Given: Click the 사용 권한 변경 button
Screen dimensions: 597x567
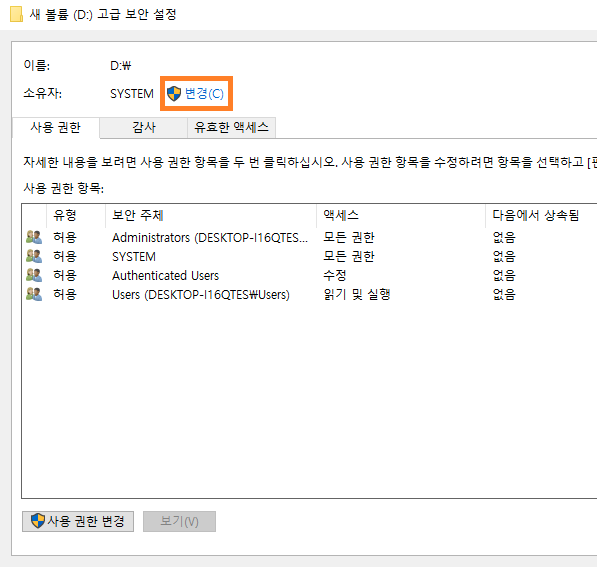Looking at the screenshot, I should click(78, 521).
